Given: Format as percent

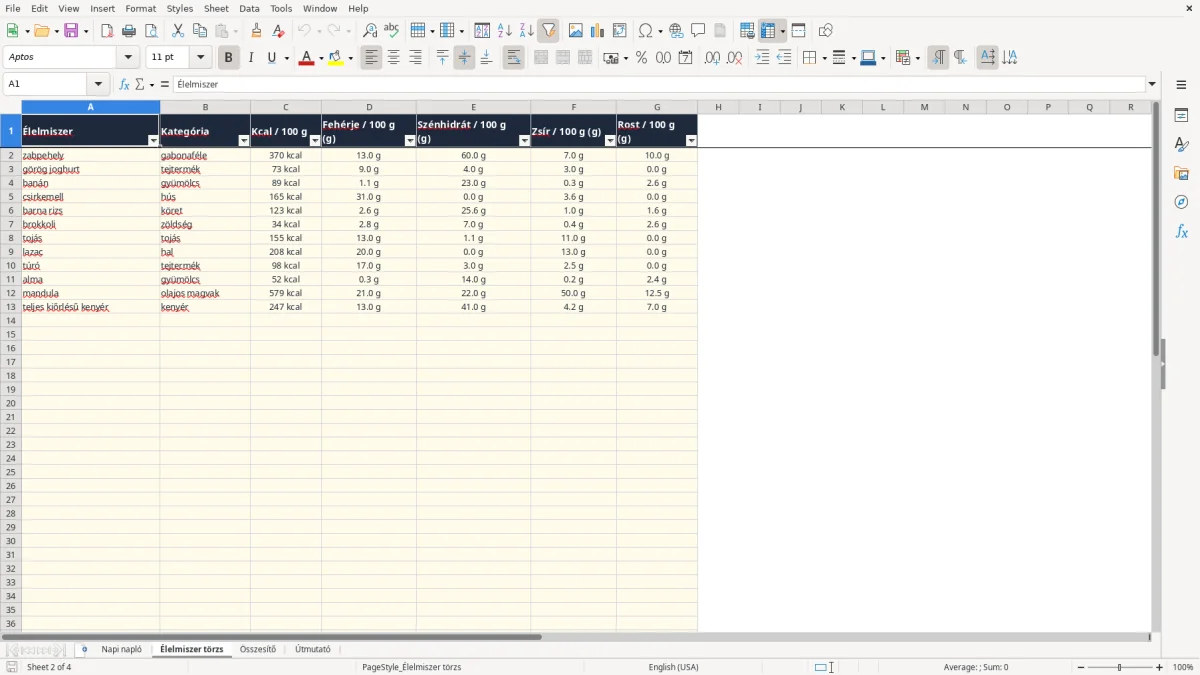Looking at the screenshot, I should 641,58.
